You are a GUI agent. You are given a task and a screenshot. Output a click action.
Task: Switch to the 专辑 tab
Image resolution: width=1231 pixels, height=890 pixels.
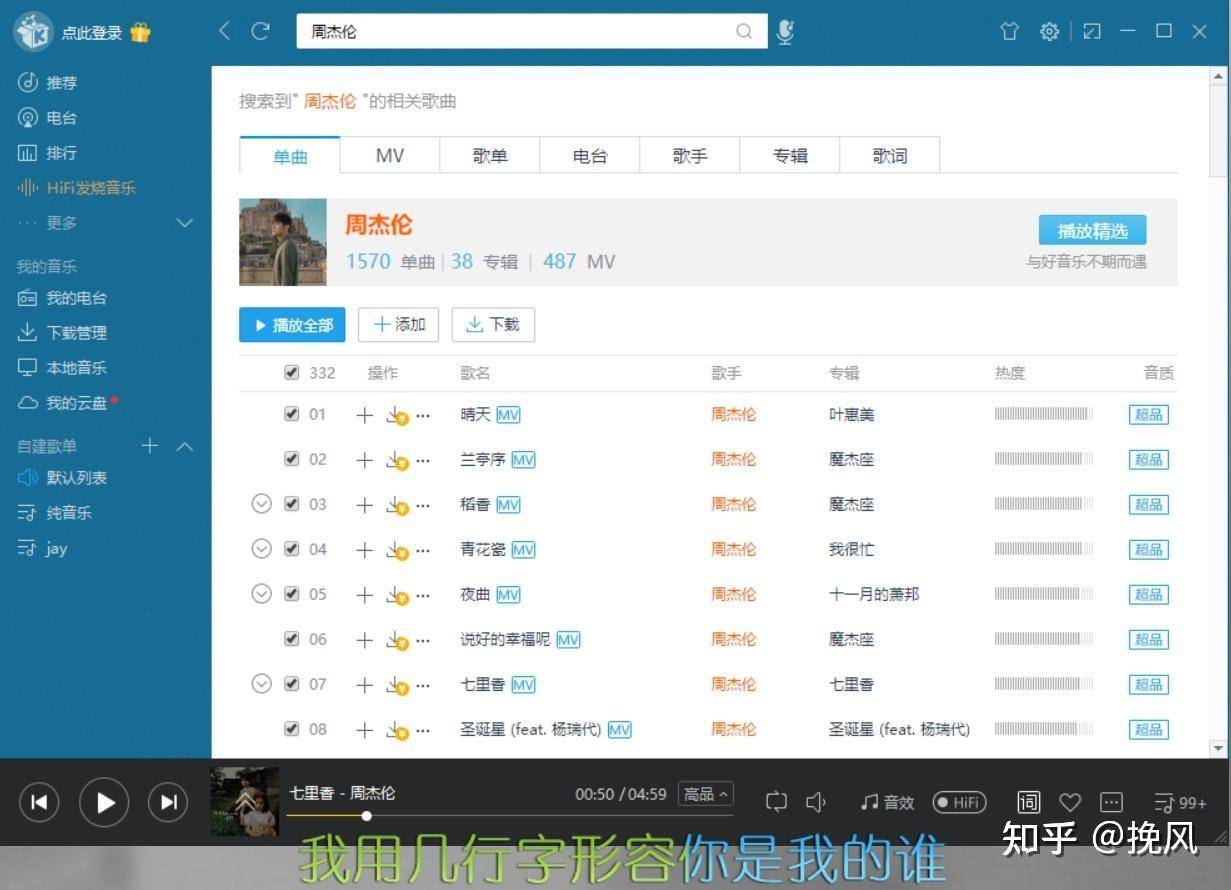click(x=790, y=156)
